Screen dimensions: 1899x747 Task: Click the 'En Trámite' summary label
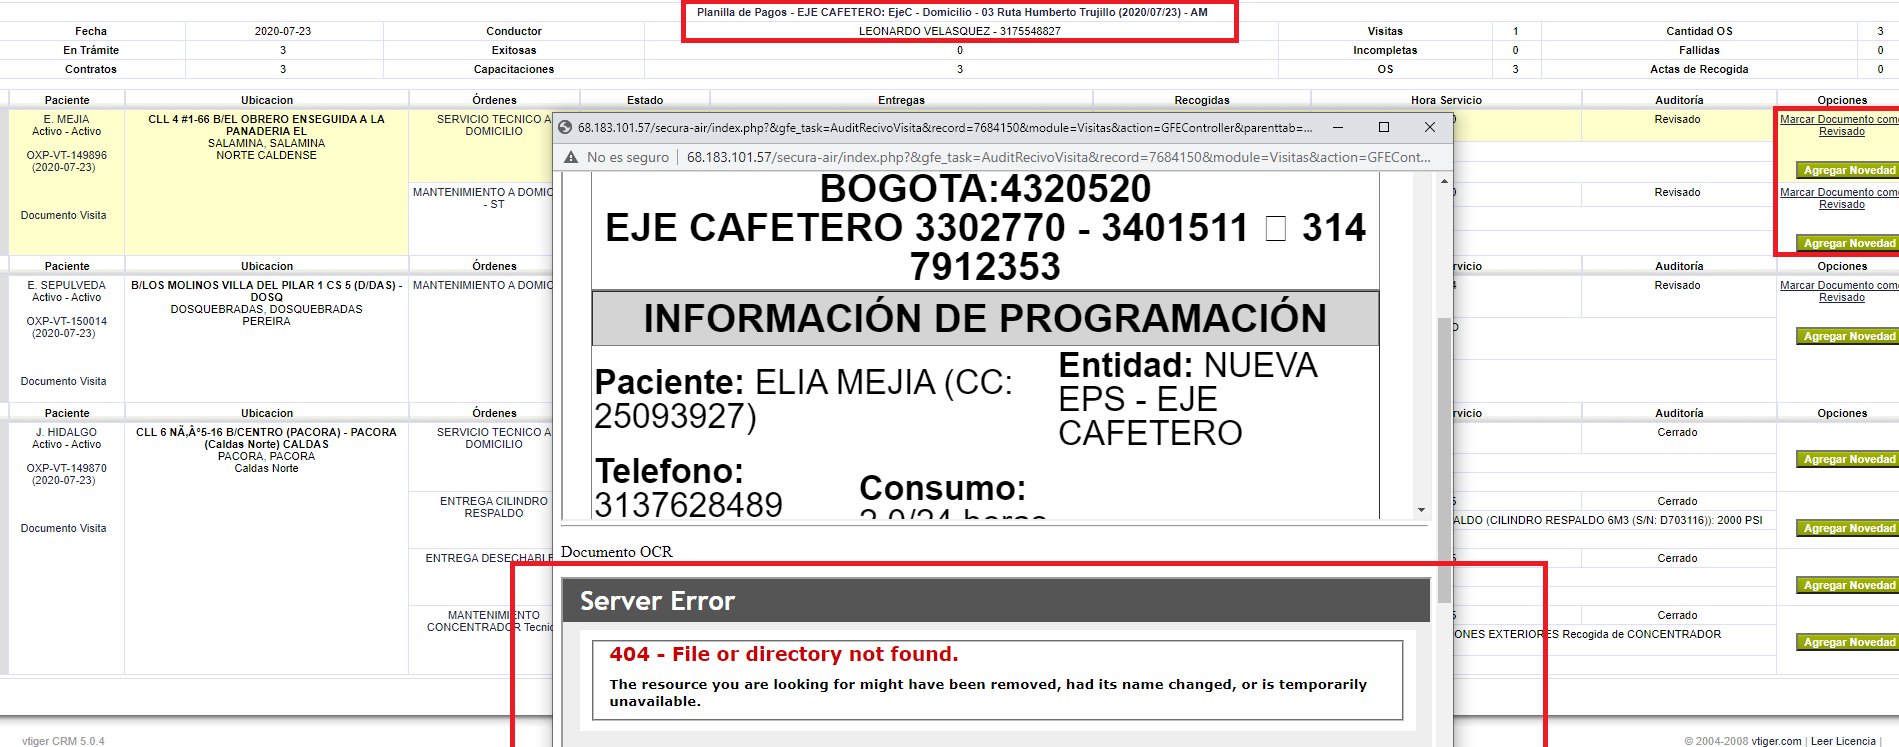91,50
